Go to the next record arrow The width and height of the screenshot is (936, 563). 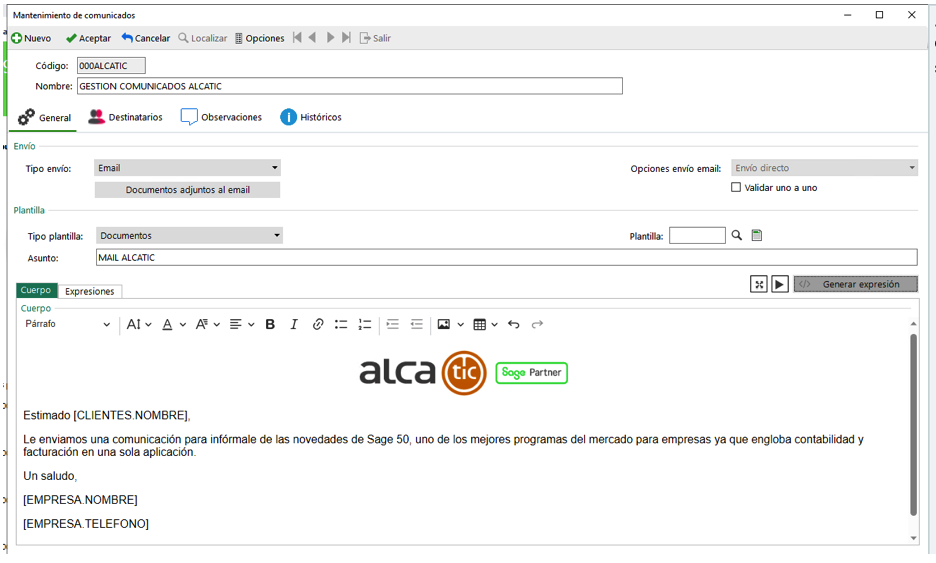(x=330, y=38)
